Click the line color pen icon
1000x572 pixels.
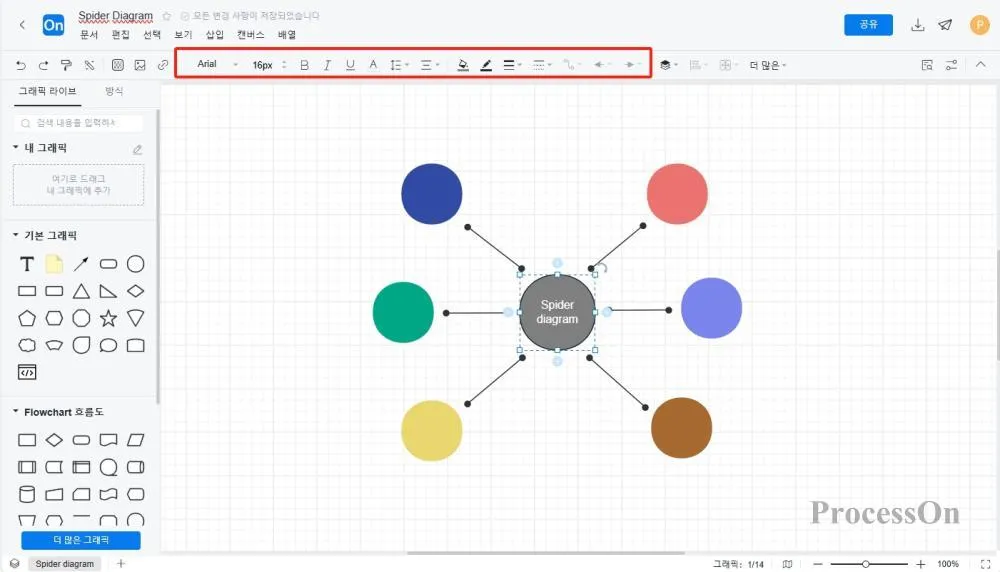pyautogui.click(x=486, y=65)
